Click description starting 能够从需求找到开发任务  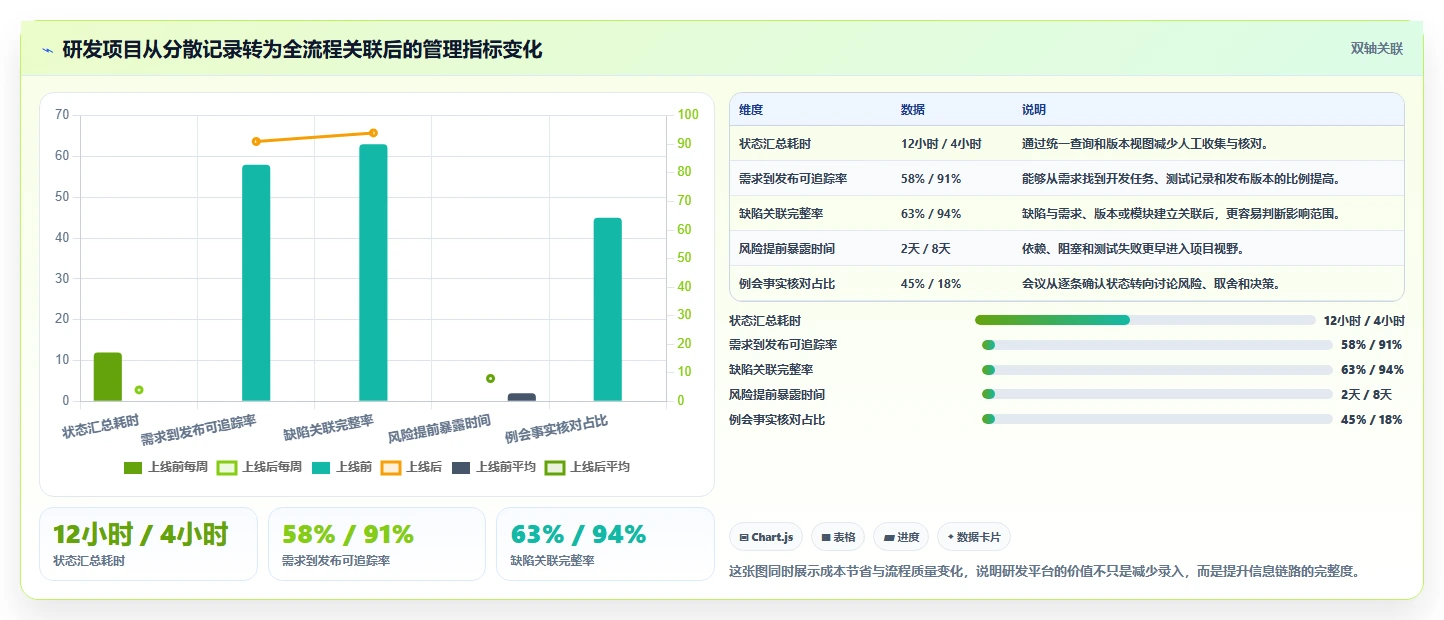click(x=1181, y=179)
